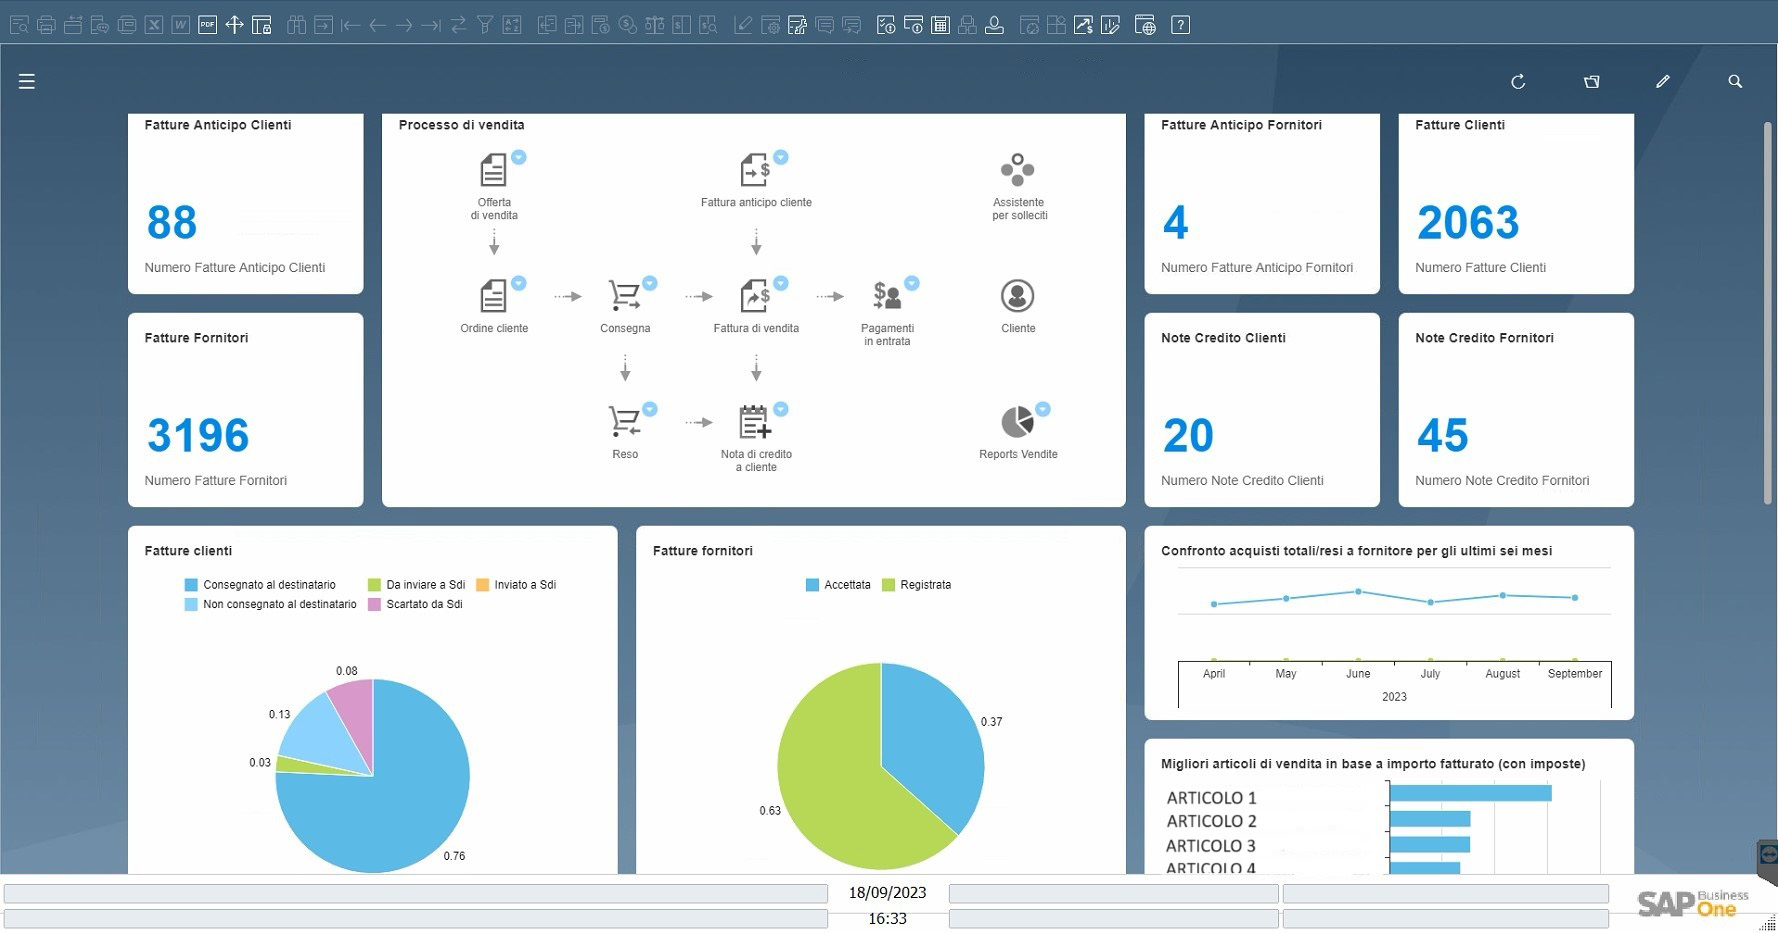Open the Reso cart icon
Image resolution: width=1778 pixels, height=933 pixels.
coord(624,422)
